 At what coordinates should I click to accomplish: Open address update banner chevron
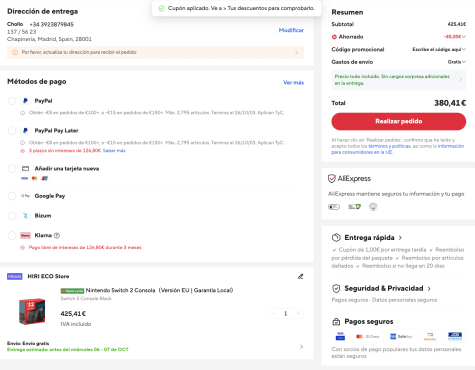pyautogui.click(x=297, y=52)
